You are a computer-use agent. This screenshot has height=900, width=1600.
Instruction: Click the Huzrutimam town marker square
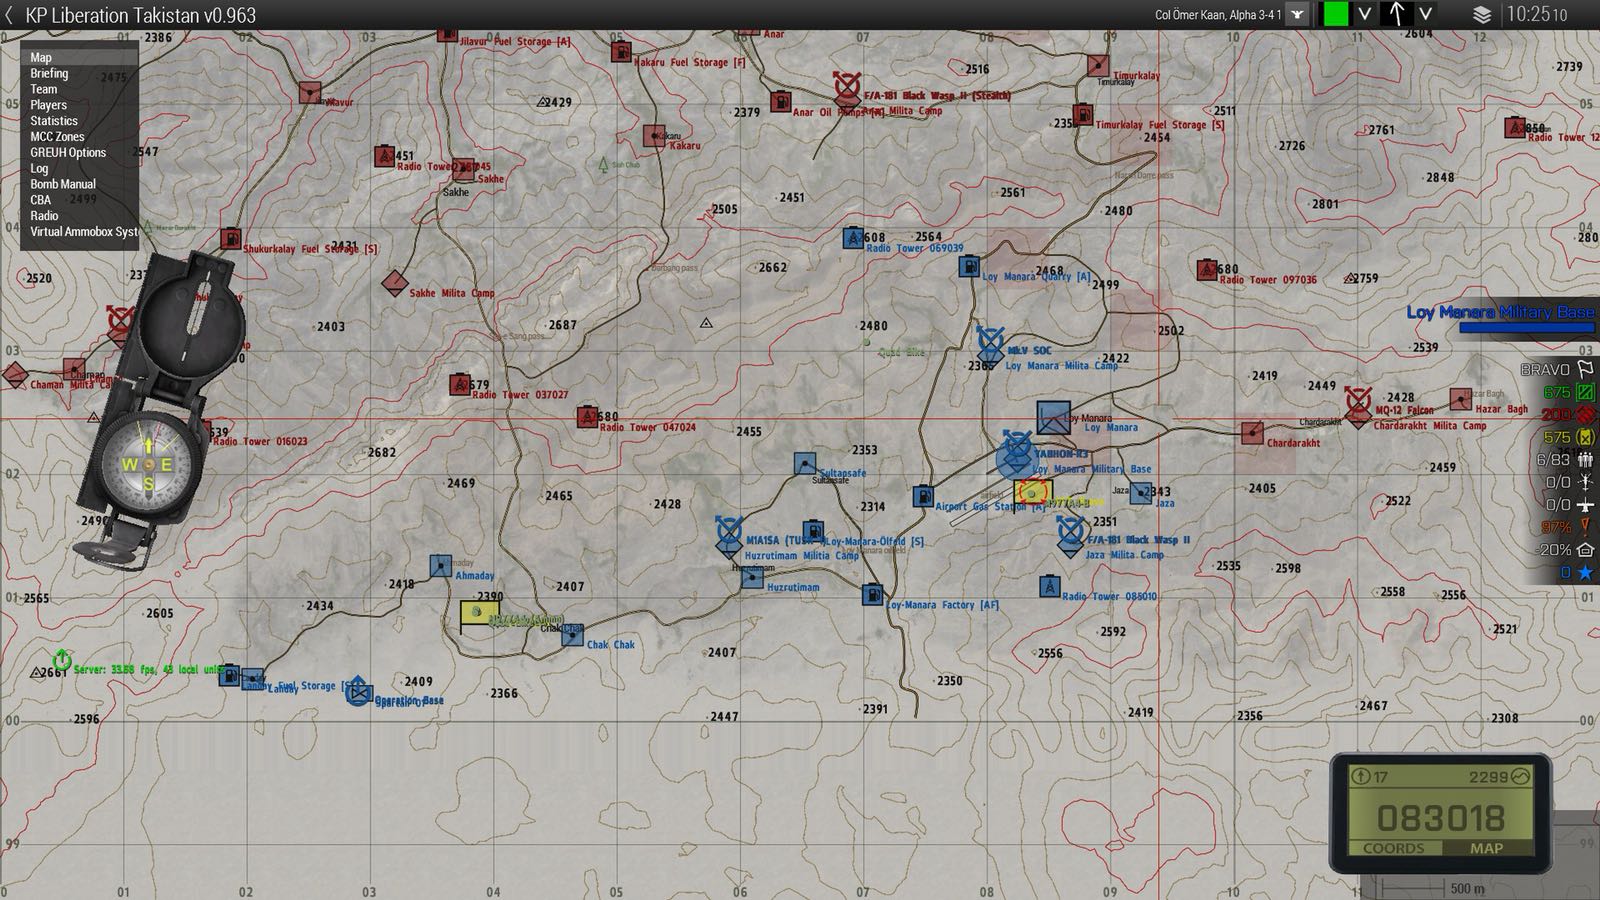pyautogui.click(x=752, y=577)
